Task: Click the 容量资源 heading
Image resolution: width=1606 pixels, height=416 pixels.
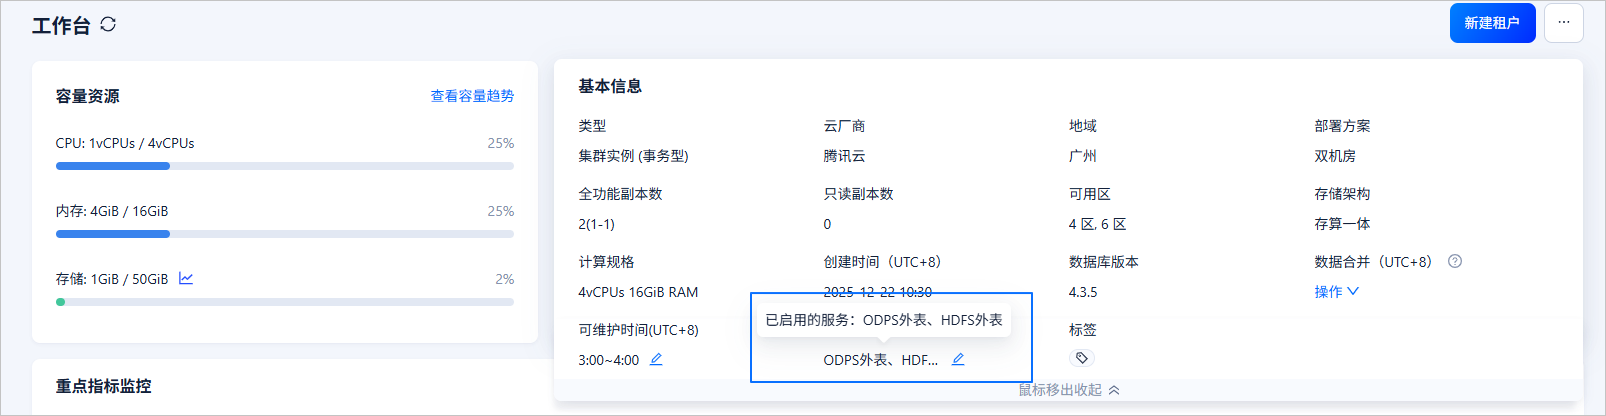Action: 88,96
